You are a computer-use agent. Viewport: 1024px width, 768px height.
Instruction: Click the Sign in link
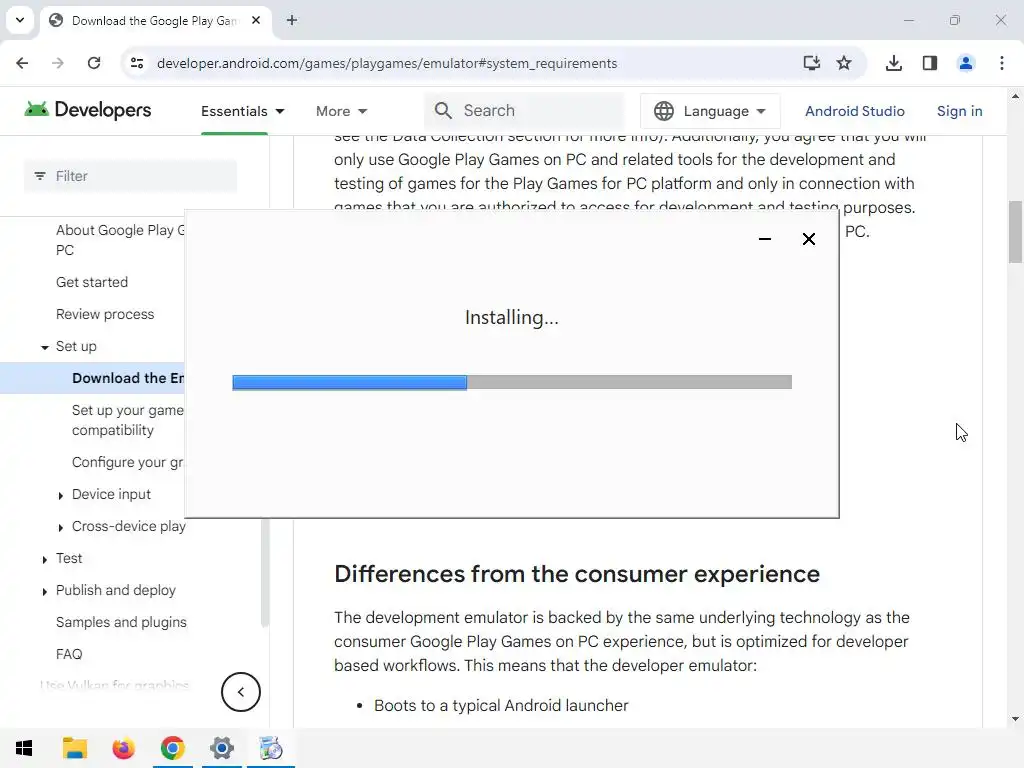[959, 111]
